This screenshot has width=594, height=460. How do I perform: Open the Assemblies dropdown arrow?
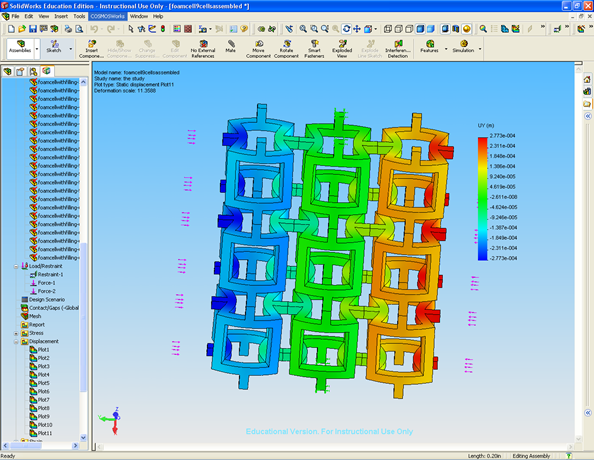pyautogui.click(x=37, y=49)
